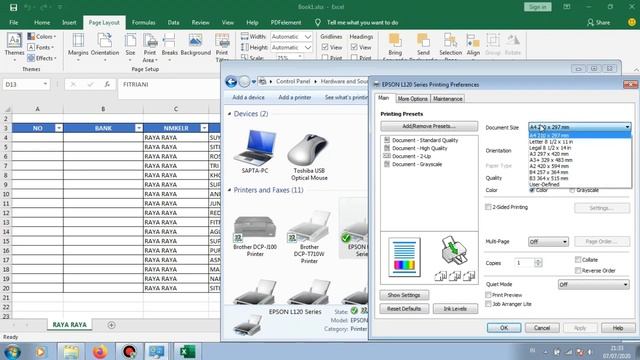Open the Quiet Mode dropdown
Viewport: 640px width, 360px height.
593,284
